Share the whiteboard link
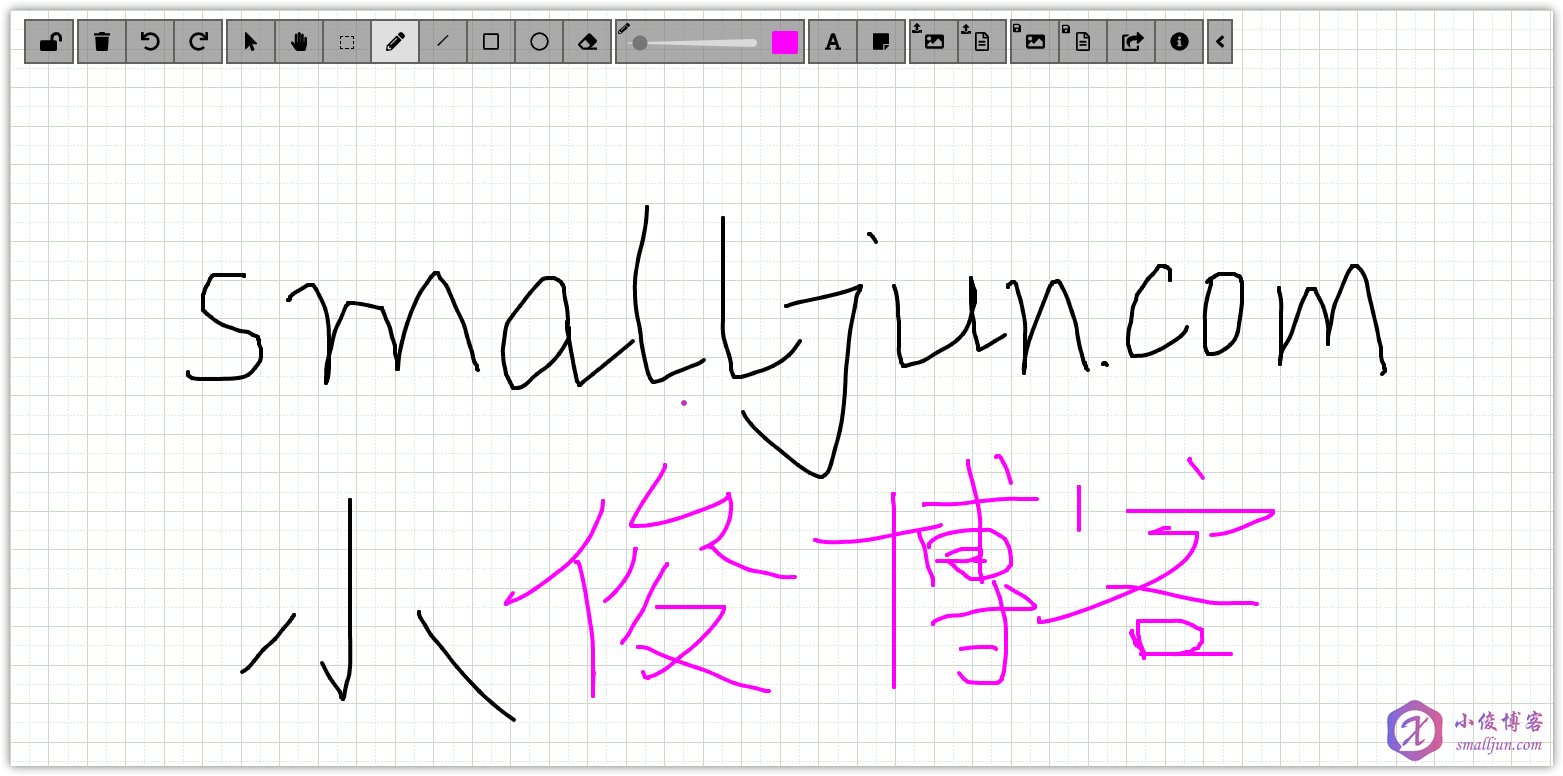This screenshot has width=1563, height=776. (x=1131, y=42)
